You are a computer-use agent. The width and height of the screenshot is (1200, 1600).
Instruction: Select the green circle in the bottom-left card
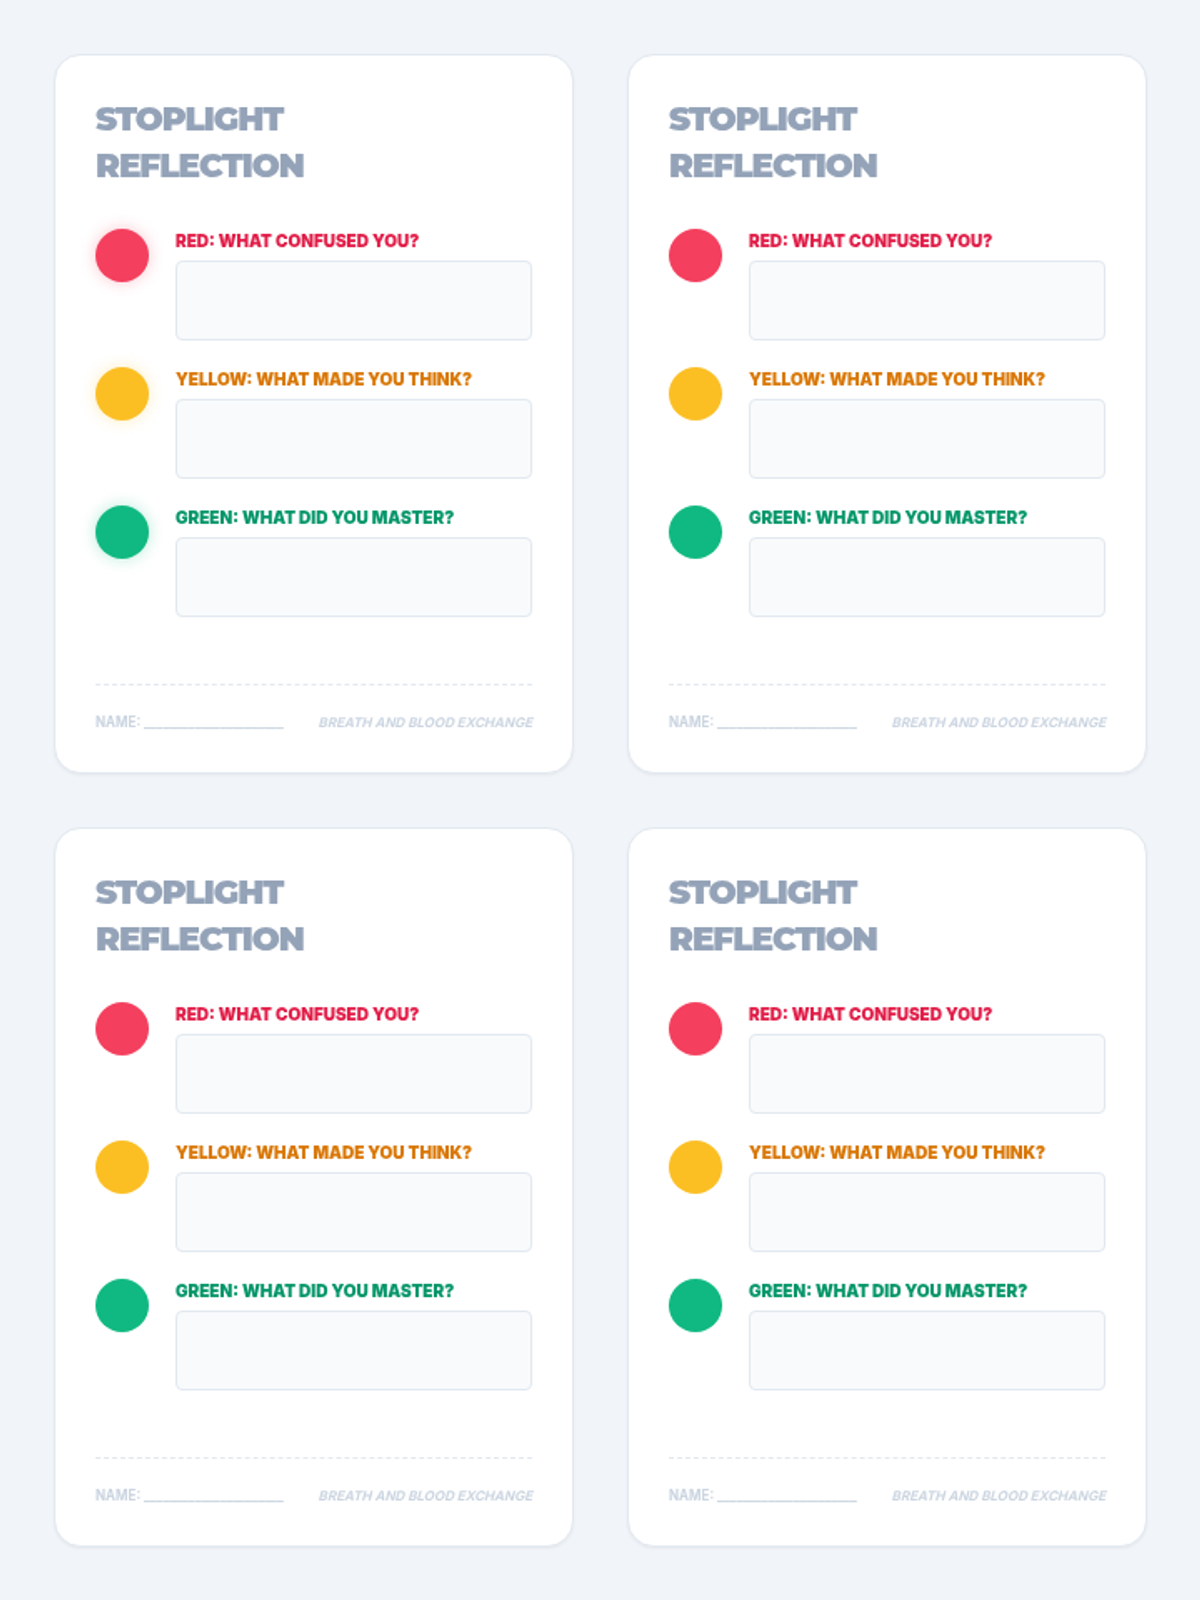click(122, 1305)
